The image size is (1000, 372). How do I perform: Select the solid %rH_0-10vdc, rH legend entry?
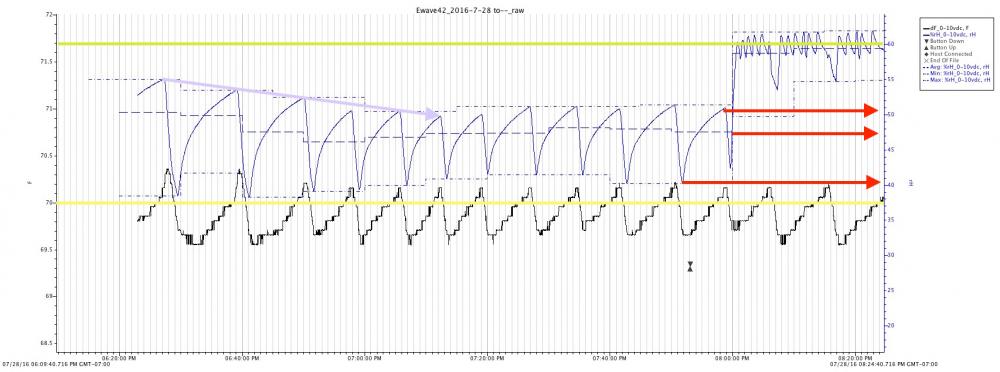(x=950, y=34)
